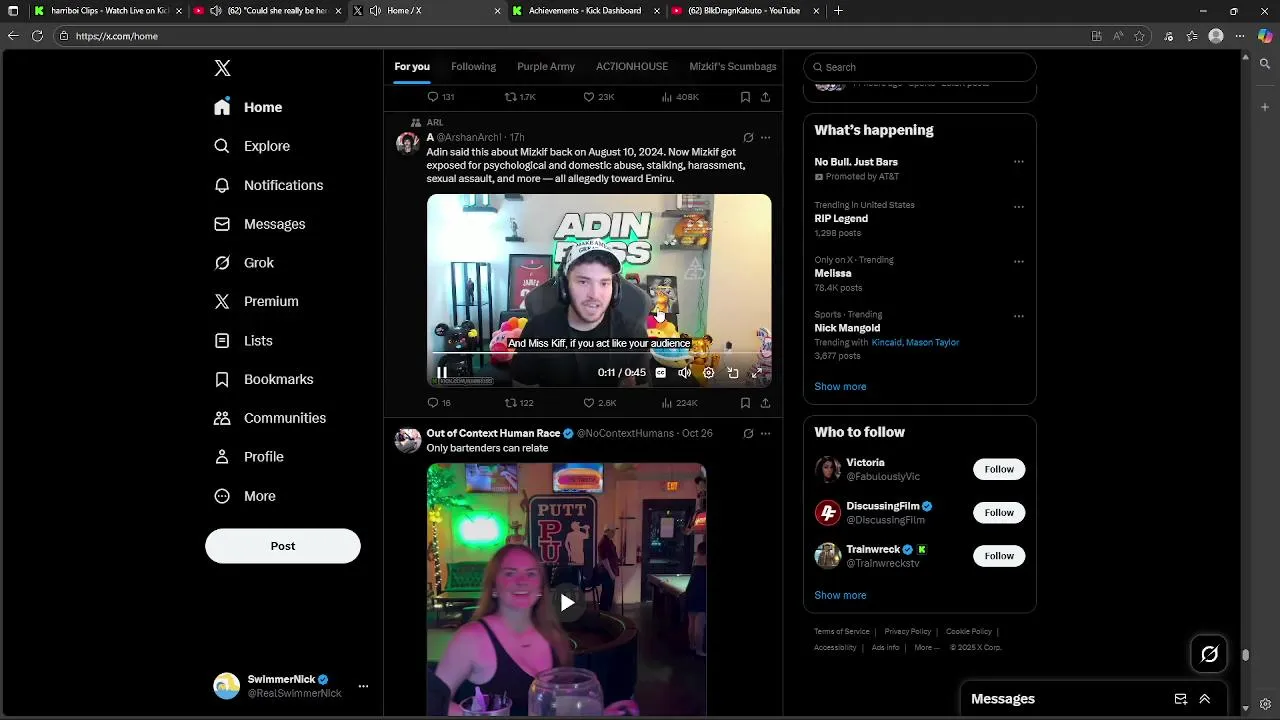Open more options on ArshanArchi post
The width and height of the screenshot is (1280, 720).
[x=765, y=138]
